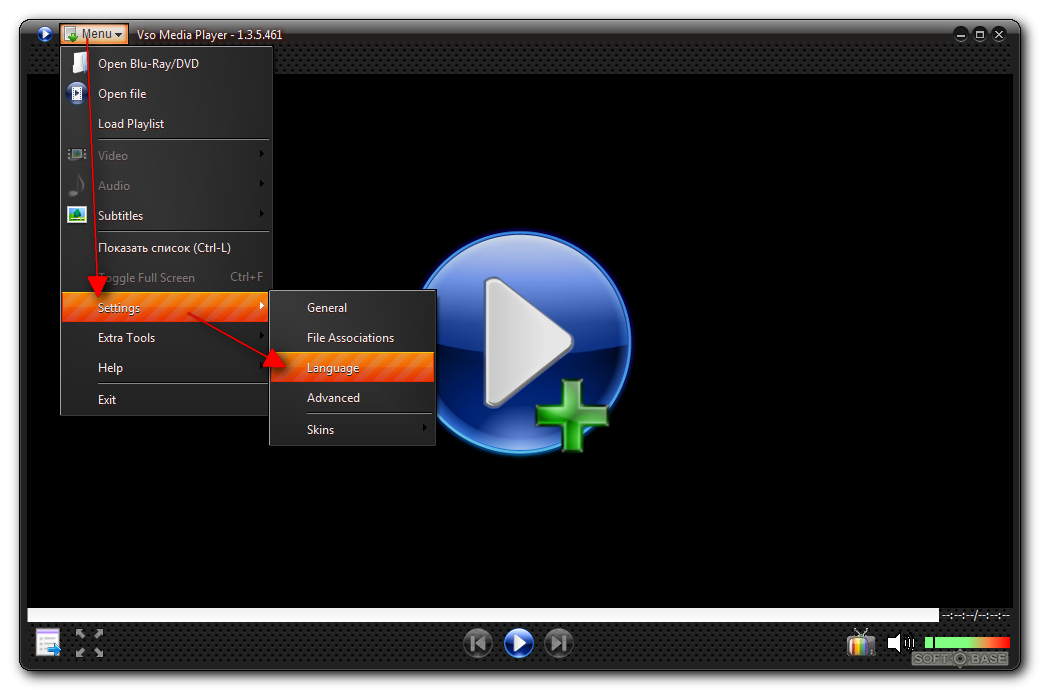Toggle full screen with the expand arrows icon

(x=89, y=642)
